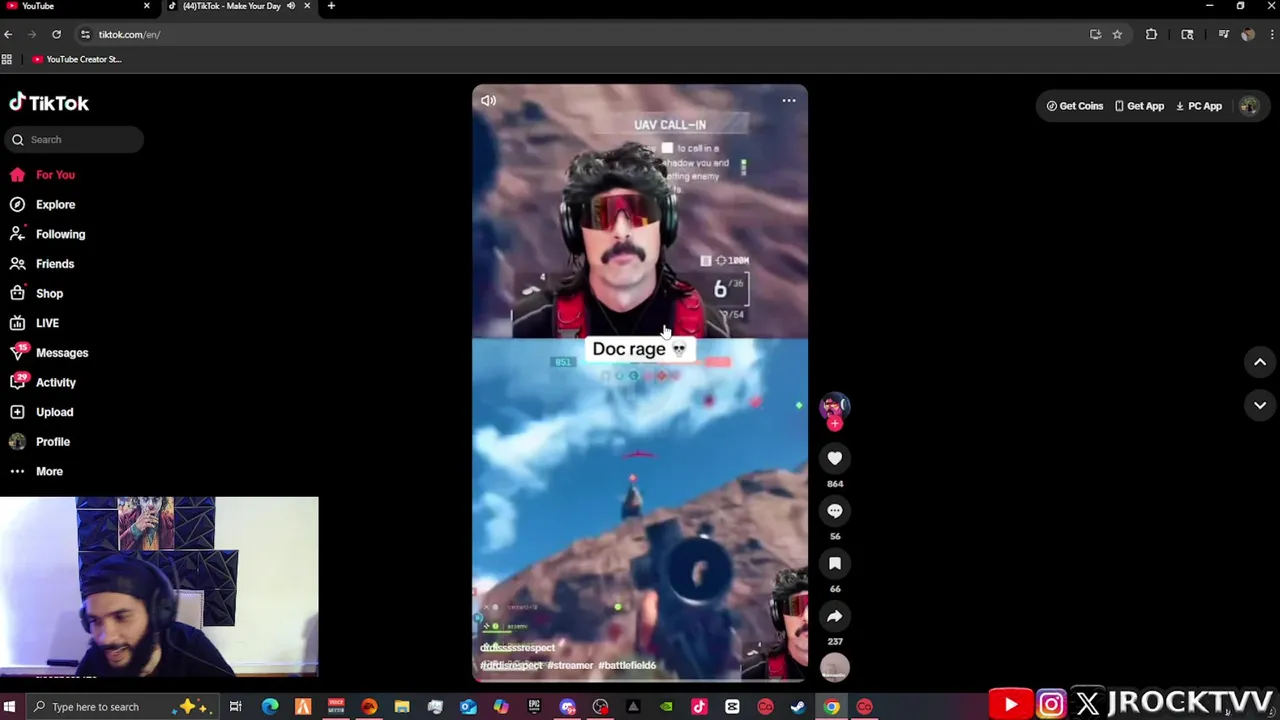Click the Get Coins button
The height and width of the screenshot is (720, 1280).
pos(1075,106)
